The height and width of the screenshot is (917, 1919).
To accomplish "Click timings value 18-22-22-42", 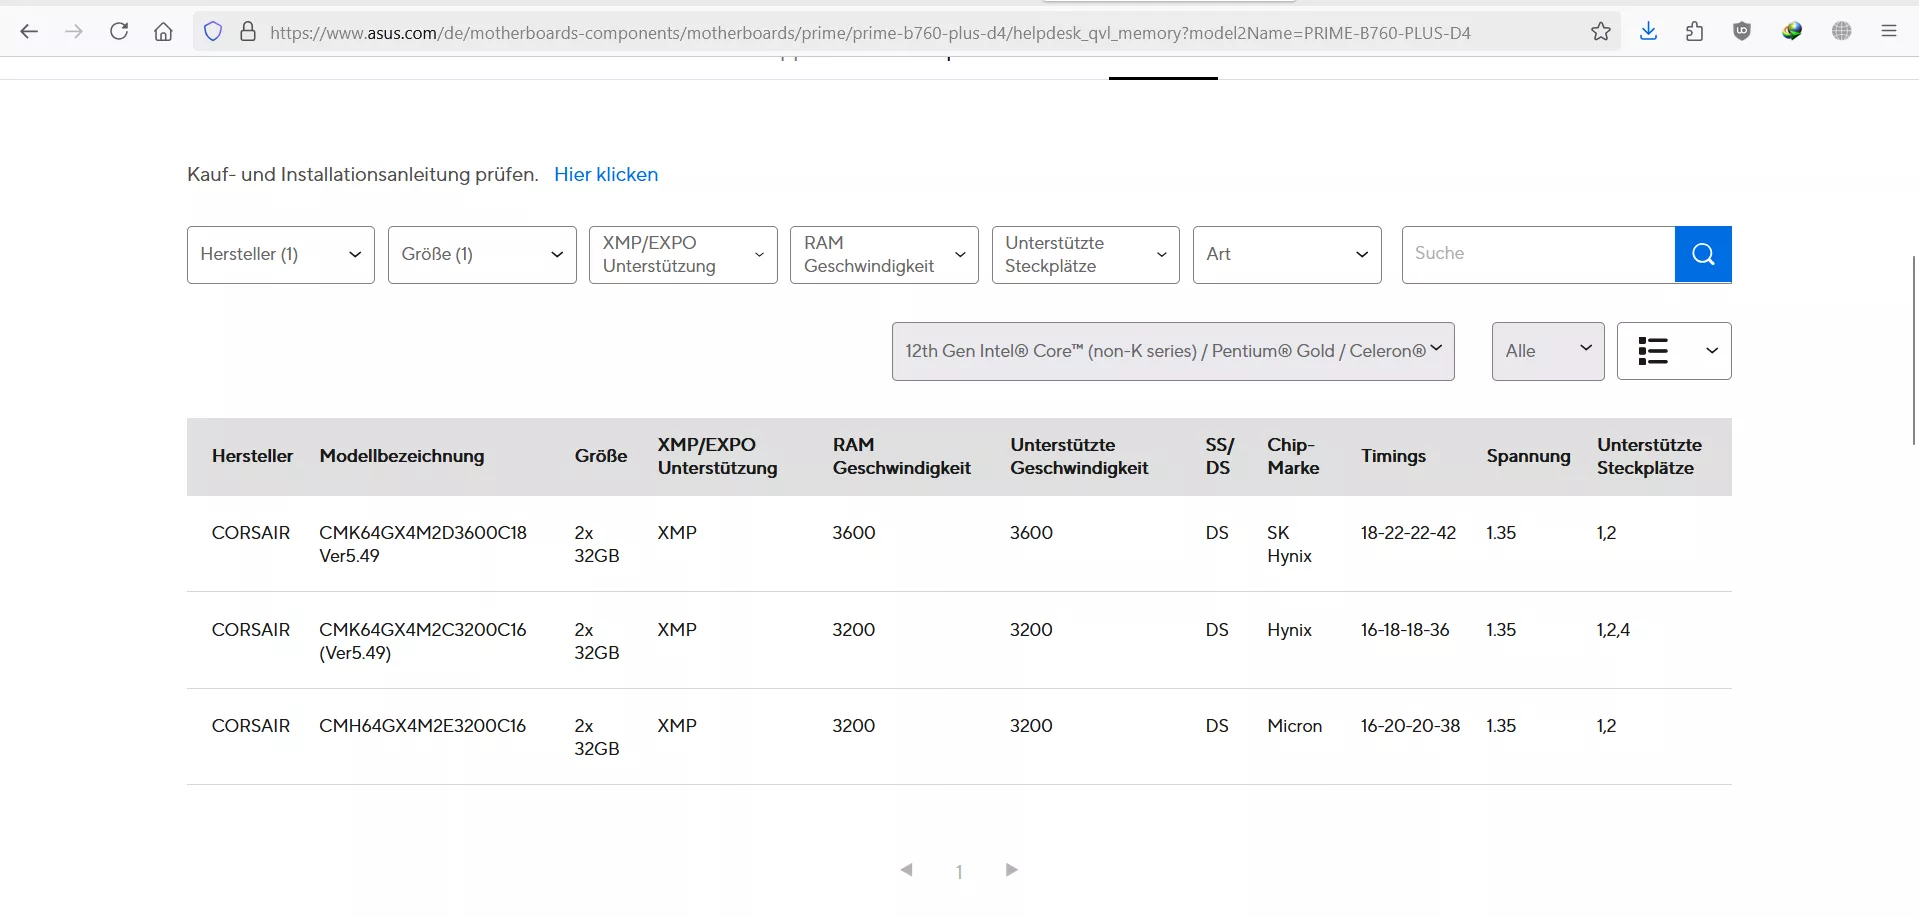I will (x=1408, y=533).
